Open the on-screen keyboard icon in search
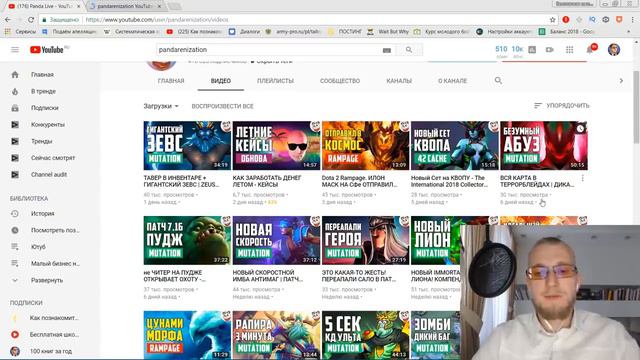Image resolution: width=640 pixels, height=360 pixels. point(387,50)
